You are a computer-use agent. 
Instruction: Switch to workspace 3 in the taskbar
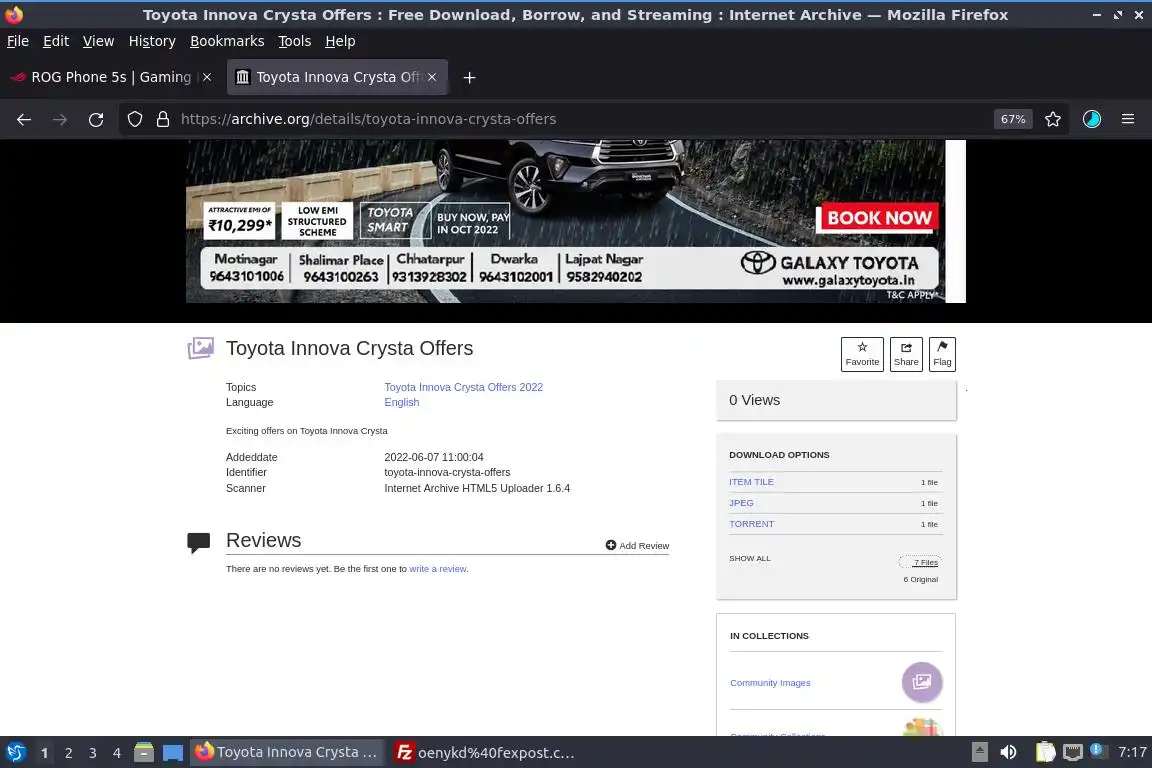click(93, 753)
